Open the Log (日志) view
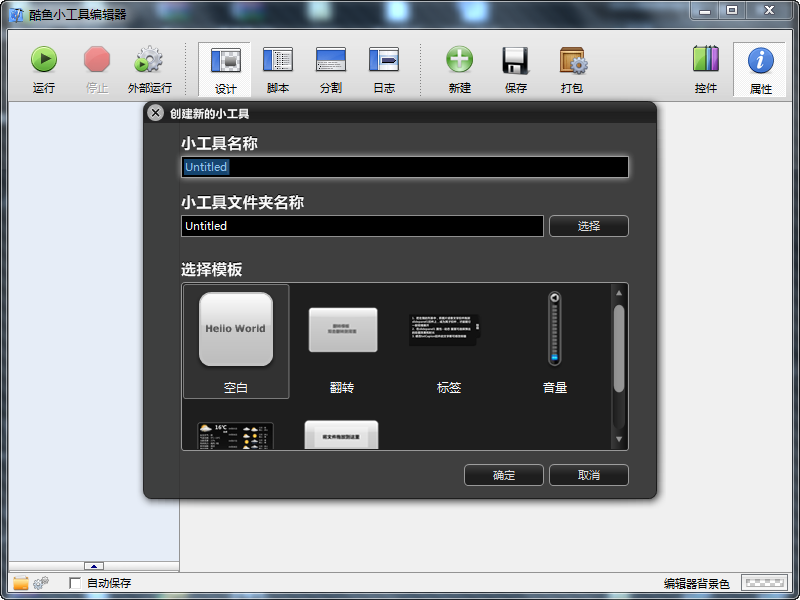This screenshot has width=800, height=600. (384, 60)
